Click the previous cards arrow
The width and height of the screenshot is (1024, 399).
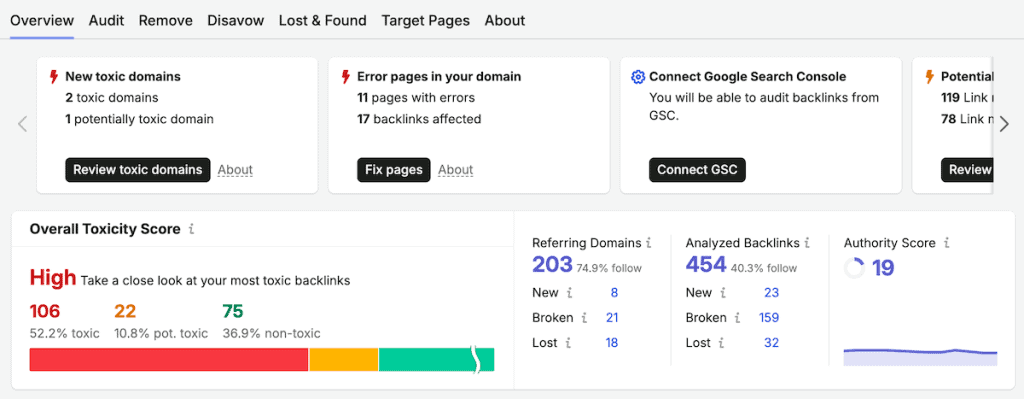[22, 124]
